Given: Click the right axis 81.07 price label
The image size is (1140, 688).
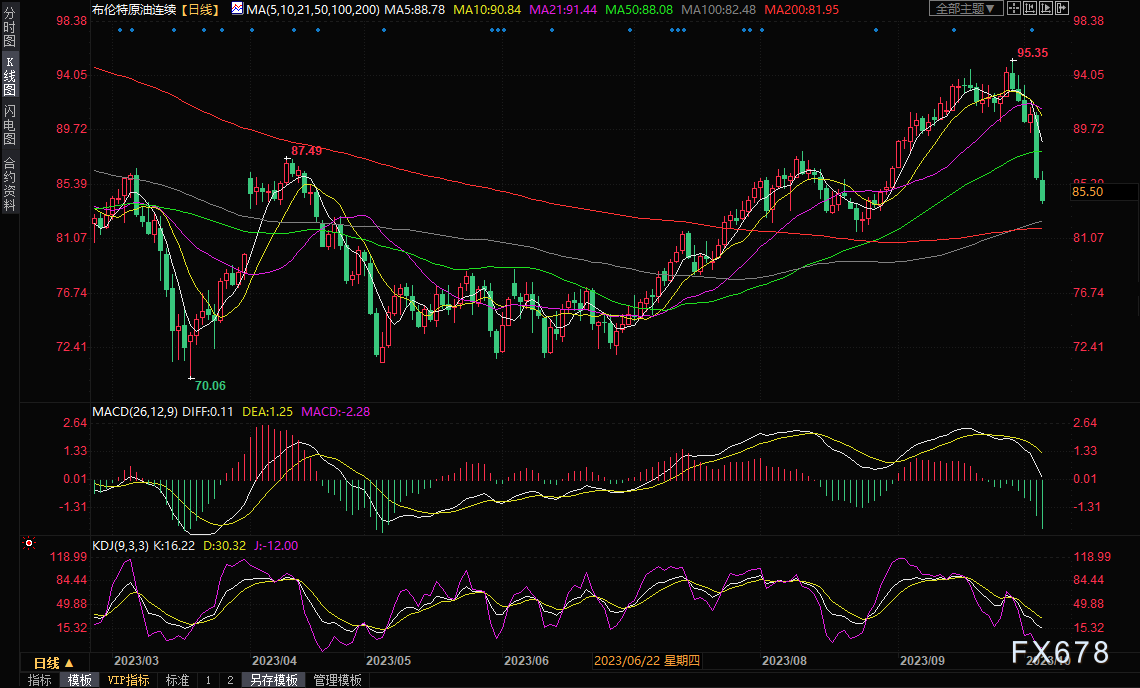Looking at the screenshot, I should (1088, 237).
